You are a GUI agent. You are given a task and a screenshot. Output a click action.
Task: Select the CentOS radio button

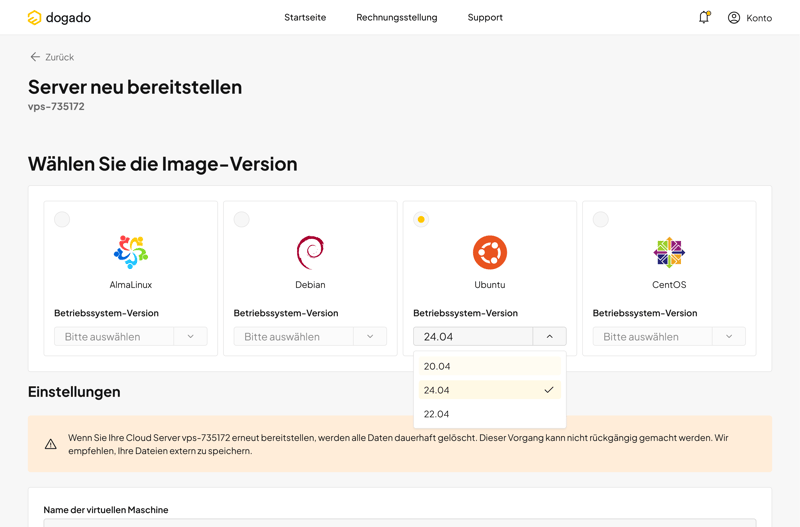[600, 219]
